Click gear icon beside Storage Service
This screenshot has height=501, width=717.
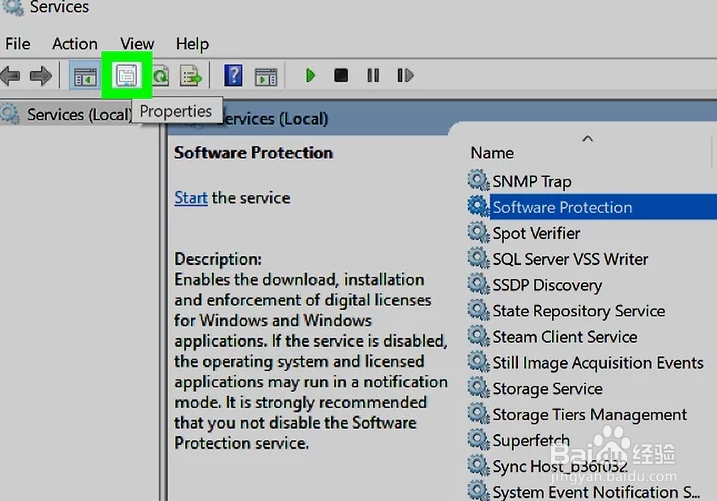(479, 387)
